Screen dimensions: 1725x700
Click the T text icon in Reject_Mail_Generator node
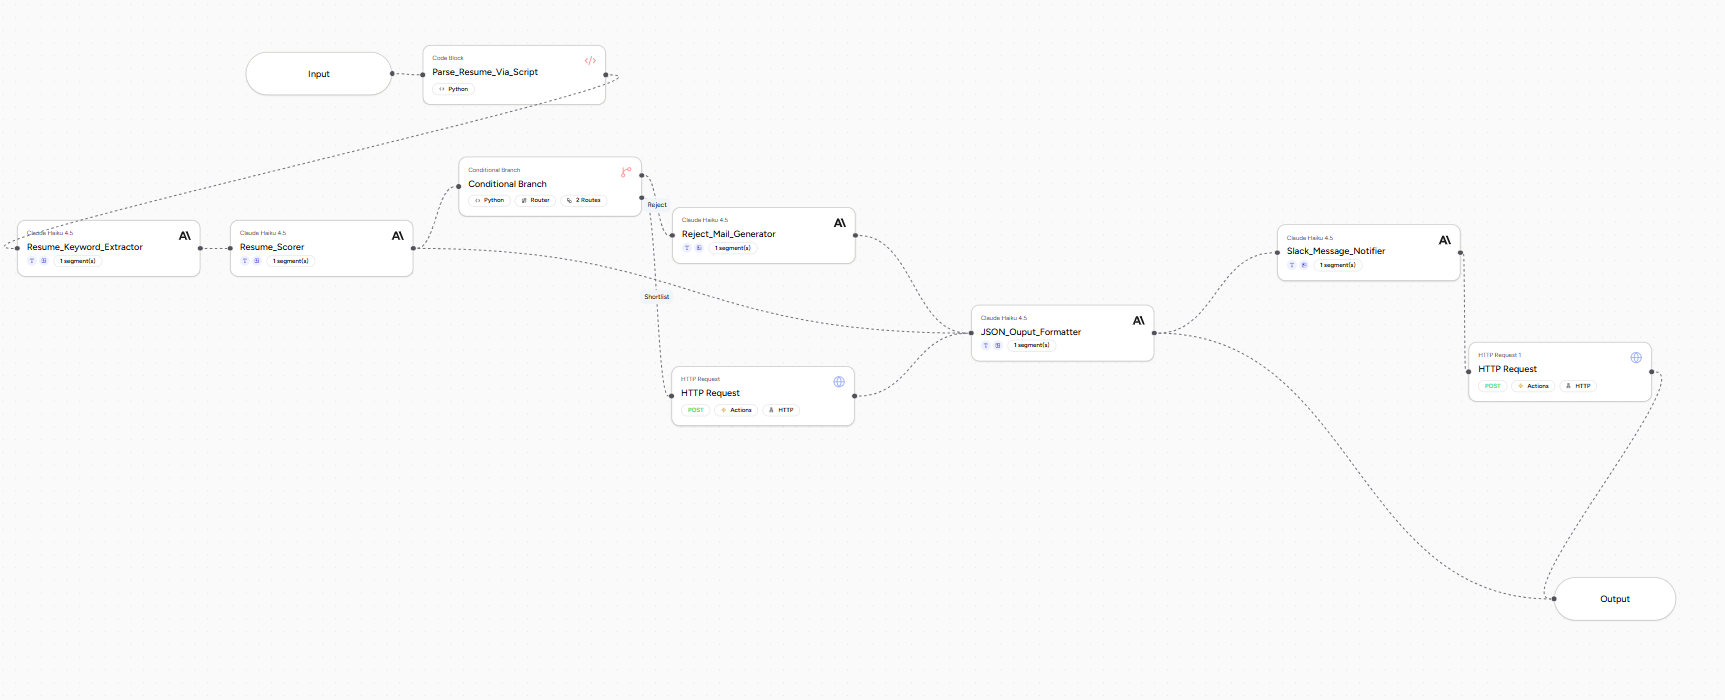[x=687, y=248]
